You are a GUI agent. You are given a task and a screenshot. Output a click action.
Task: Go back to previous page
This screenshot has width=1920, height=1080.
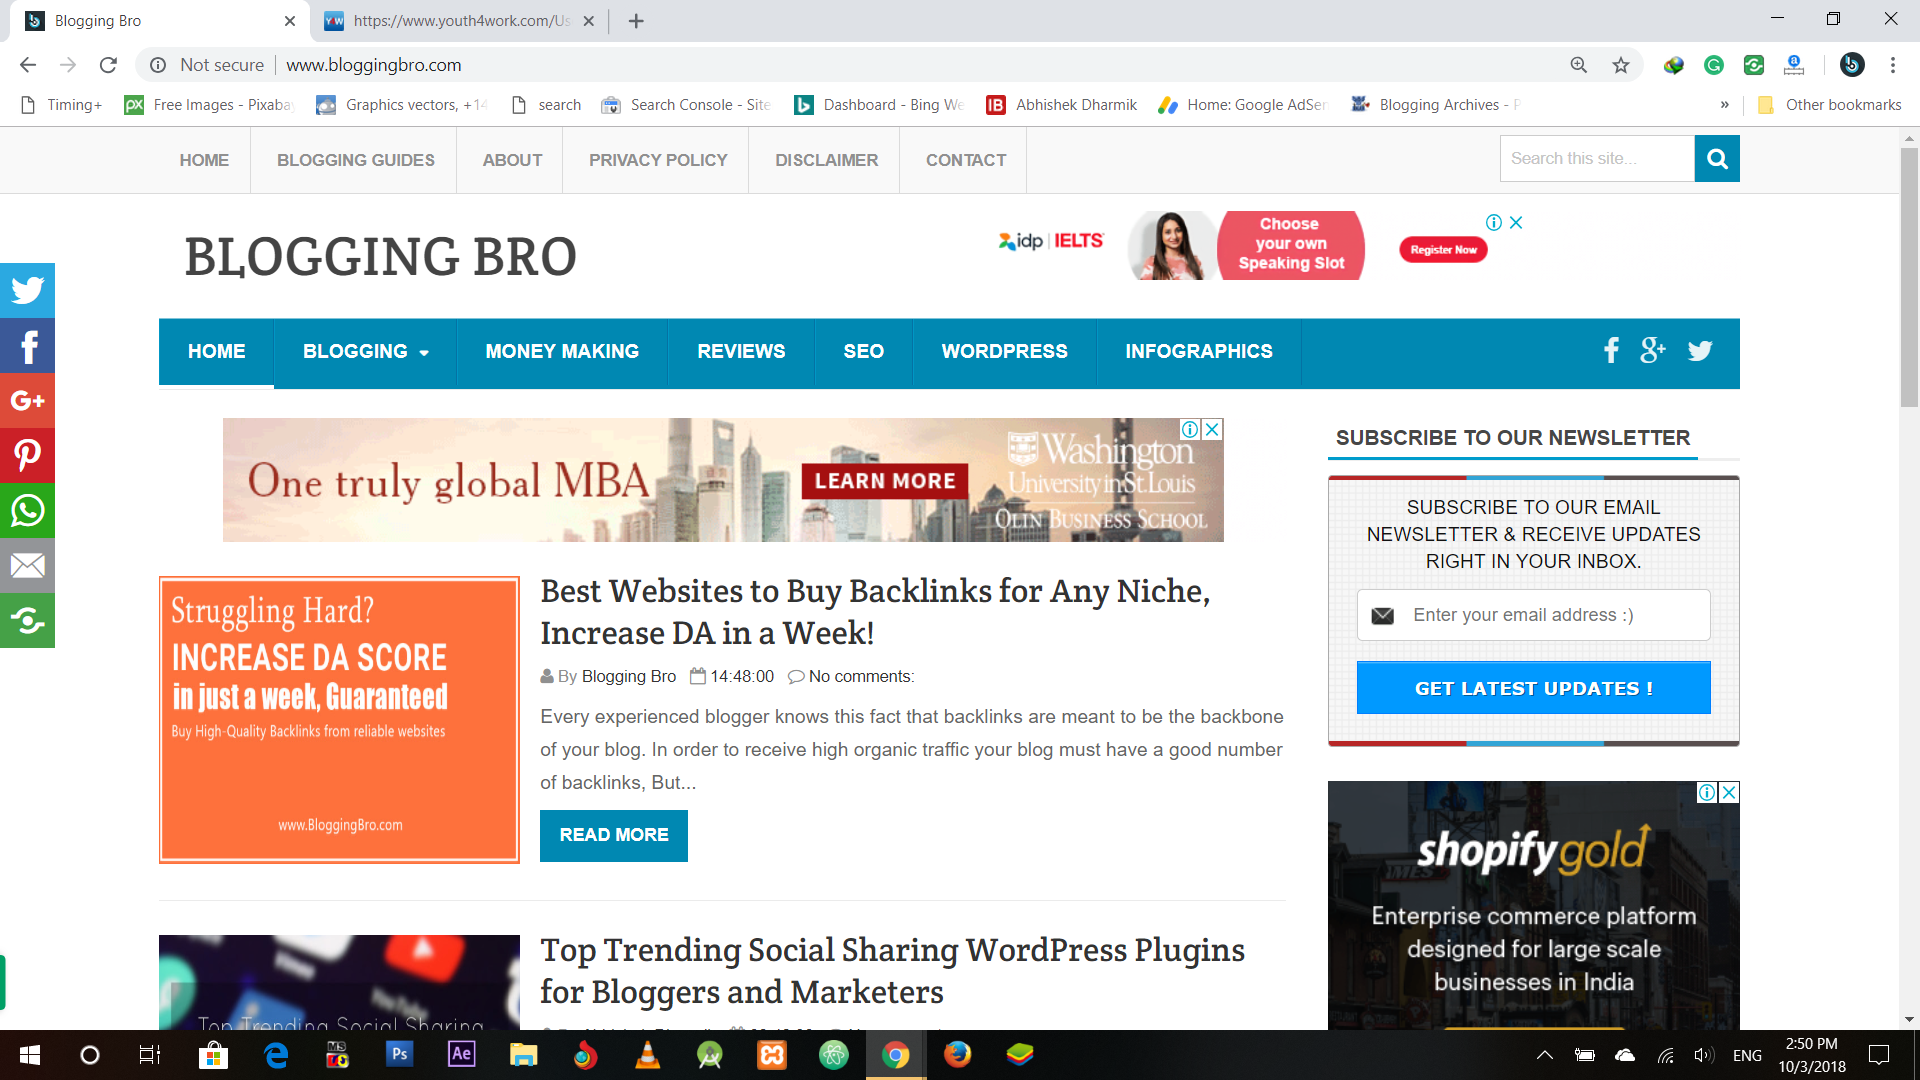click(28, 65)
